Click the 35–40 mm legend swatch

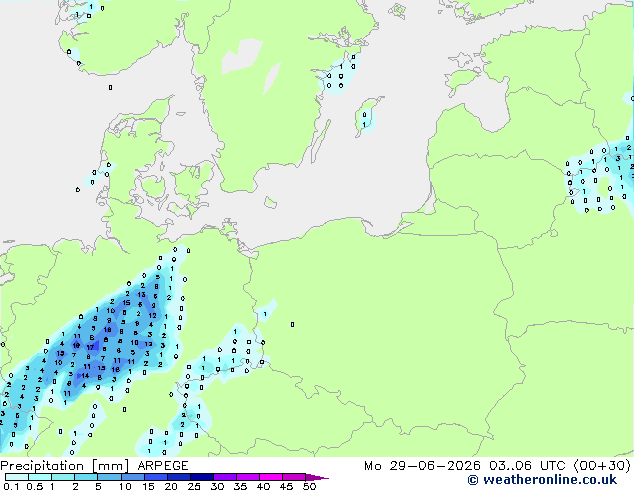tap(248, 477)
